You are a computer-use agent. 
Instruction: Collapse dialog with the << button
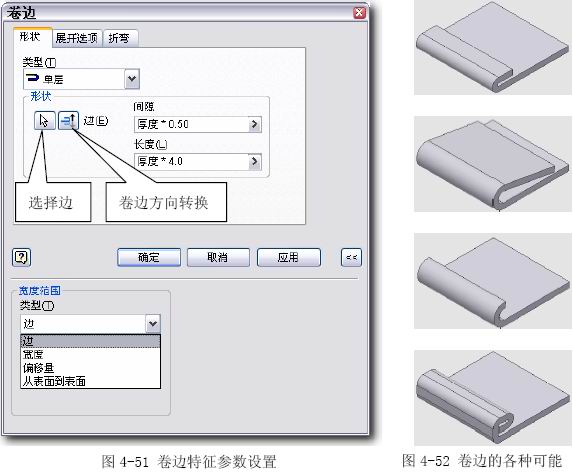[351, 258]
